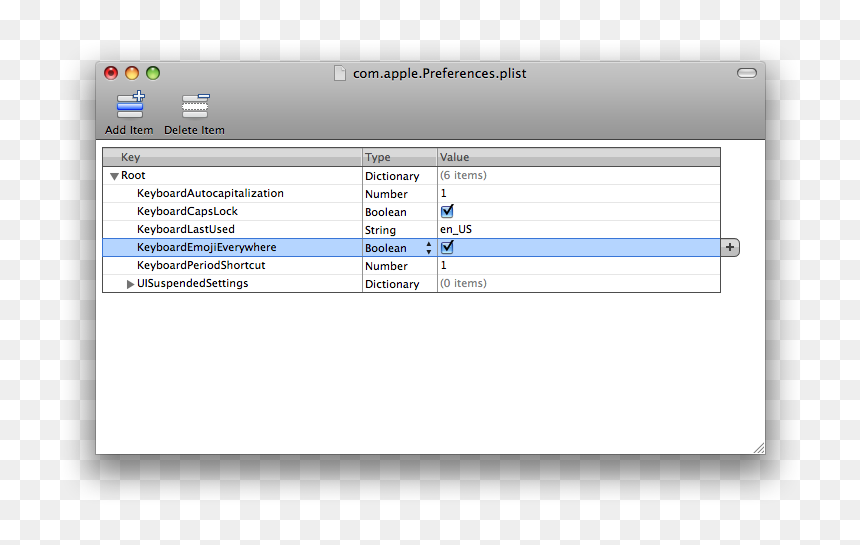Click the plus button beside KeyboardEmojiEverywhere row
Screen dimensions: 860x545
(x=730, y=247)
